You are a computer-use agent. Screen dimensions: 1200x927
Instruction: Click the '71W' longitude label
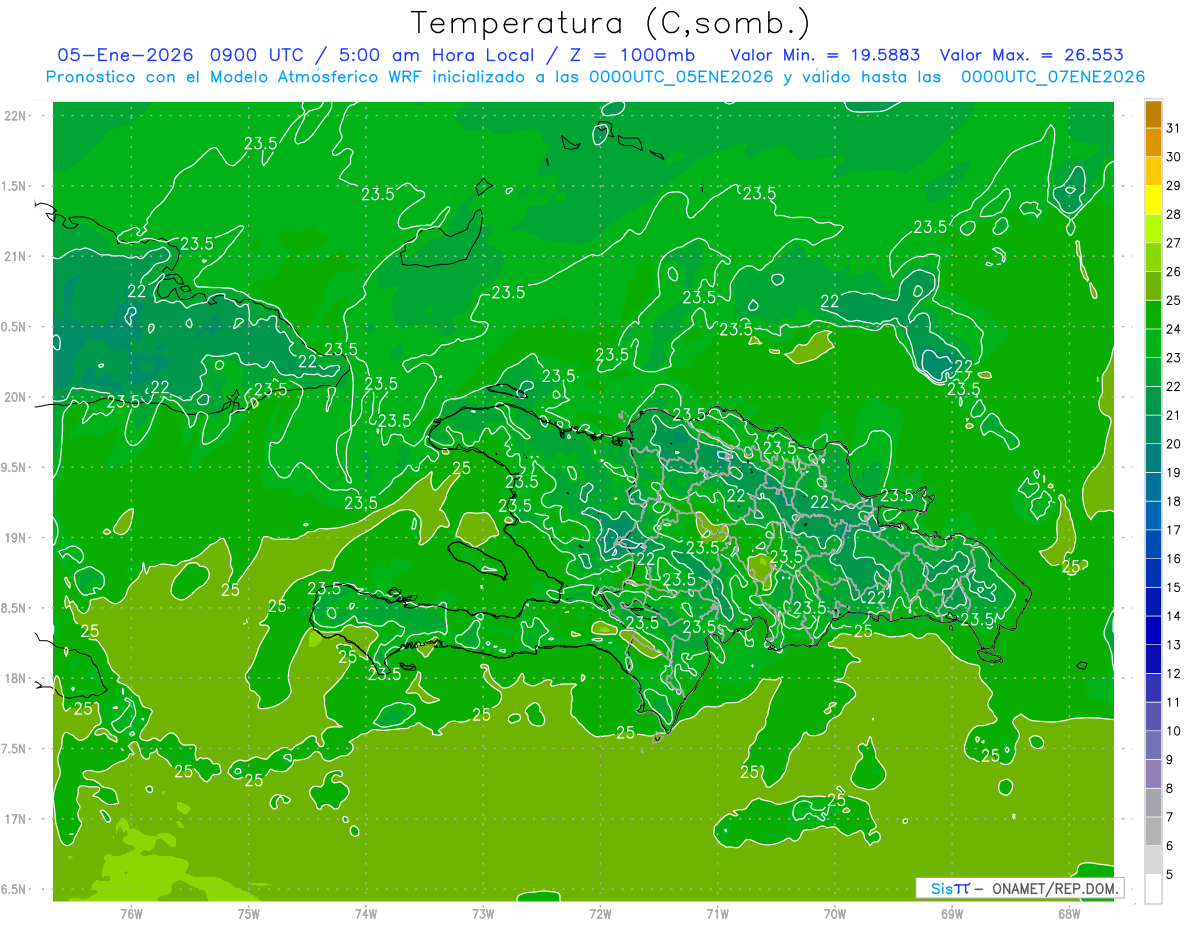coord(717,913)
